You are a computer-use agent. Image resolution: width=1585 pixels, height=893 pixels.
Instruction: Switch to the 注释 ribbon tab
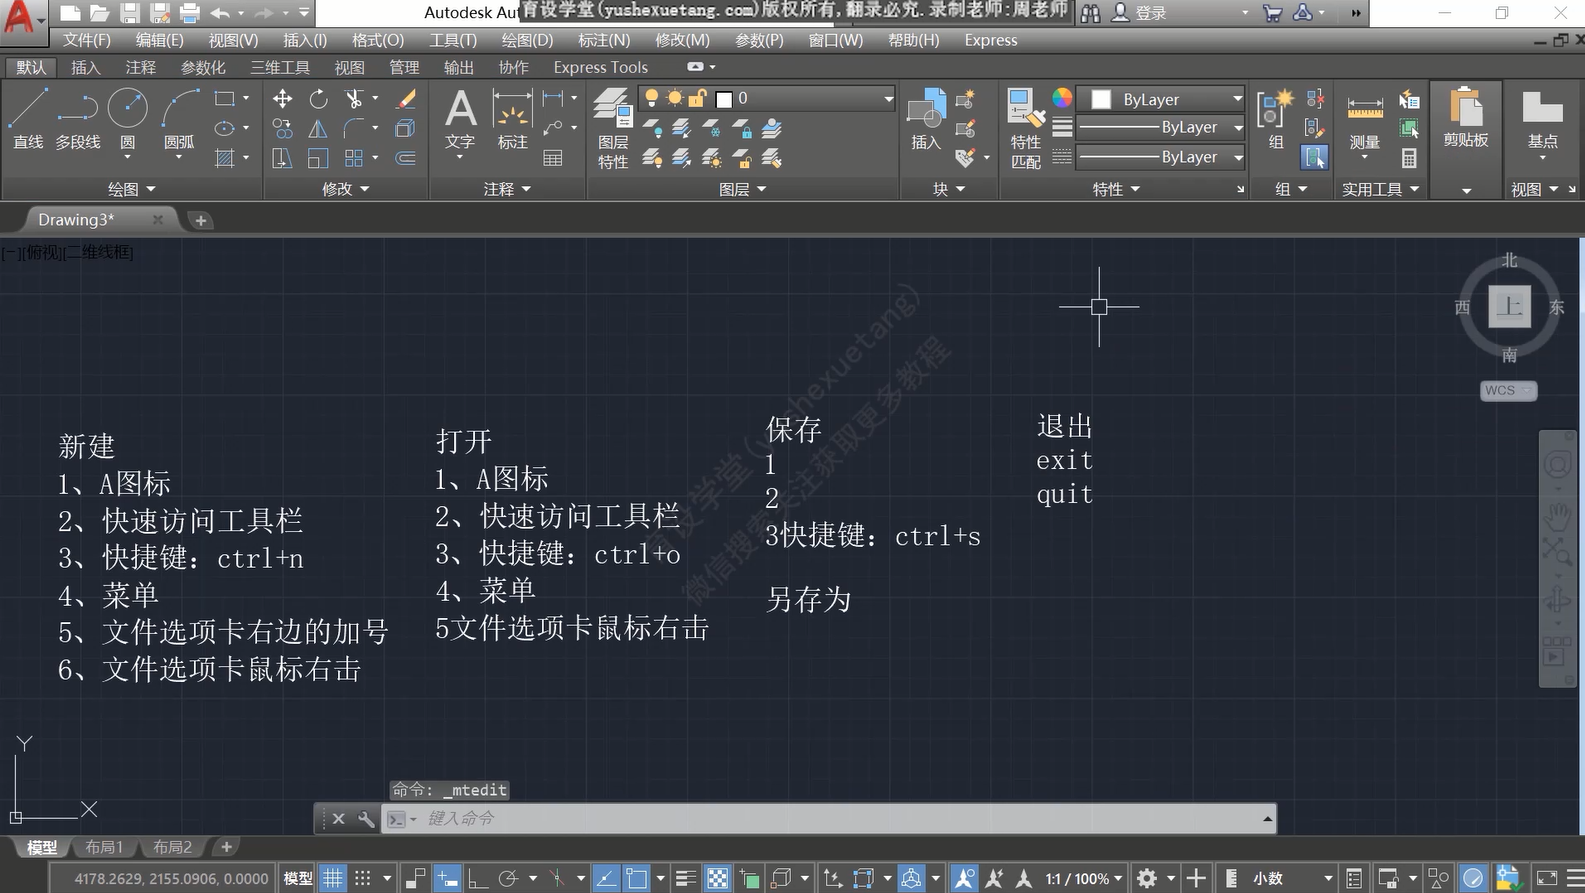[140, 67]
